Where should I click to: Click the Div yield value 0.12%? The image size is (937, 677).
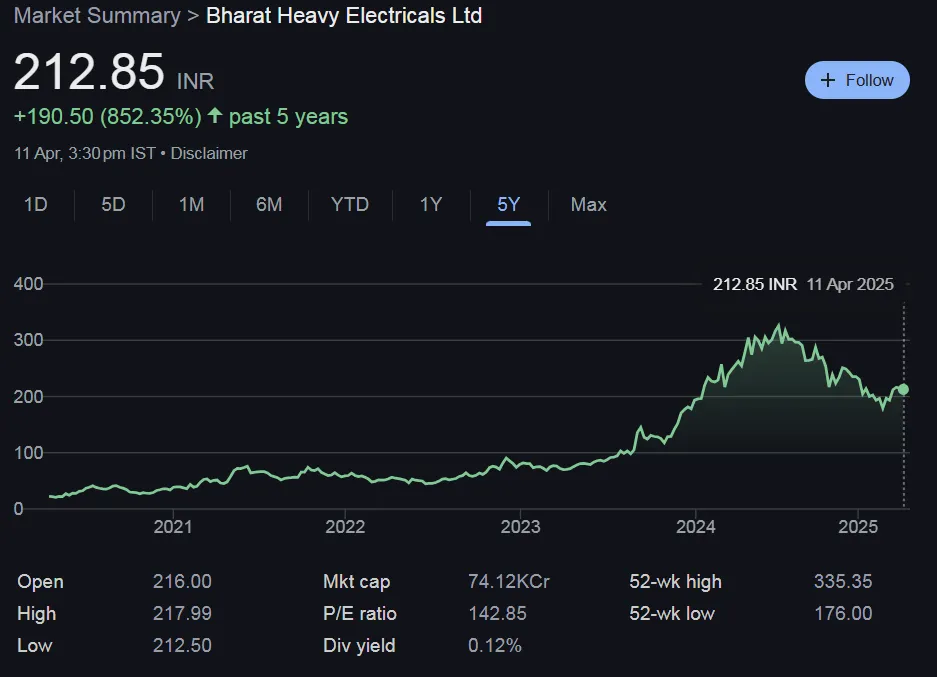[x=495, y=645]
